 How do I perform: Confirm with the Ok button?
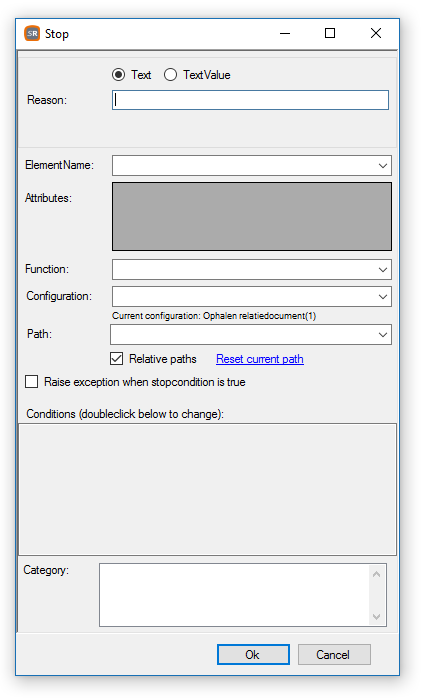tap(253, 654)
